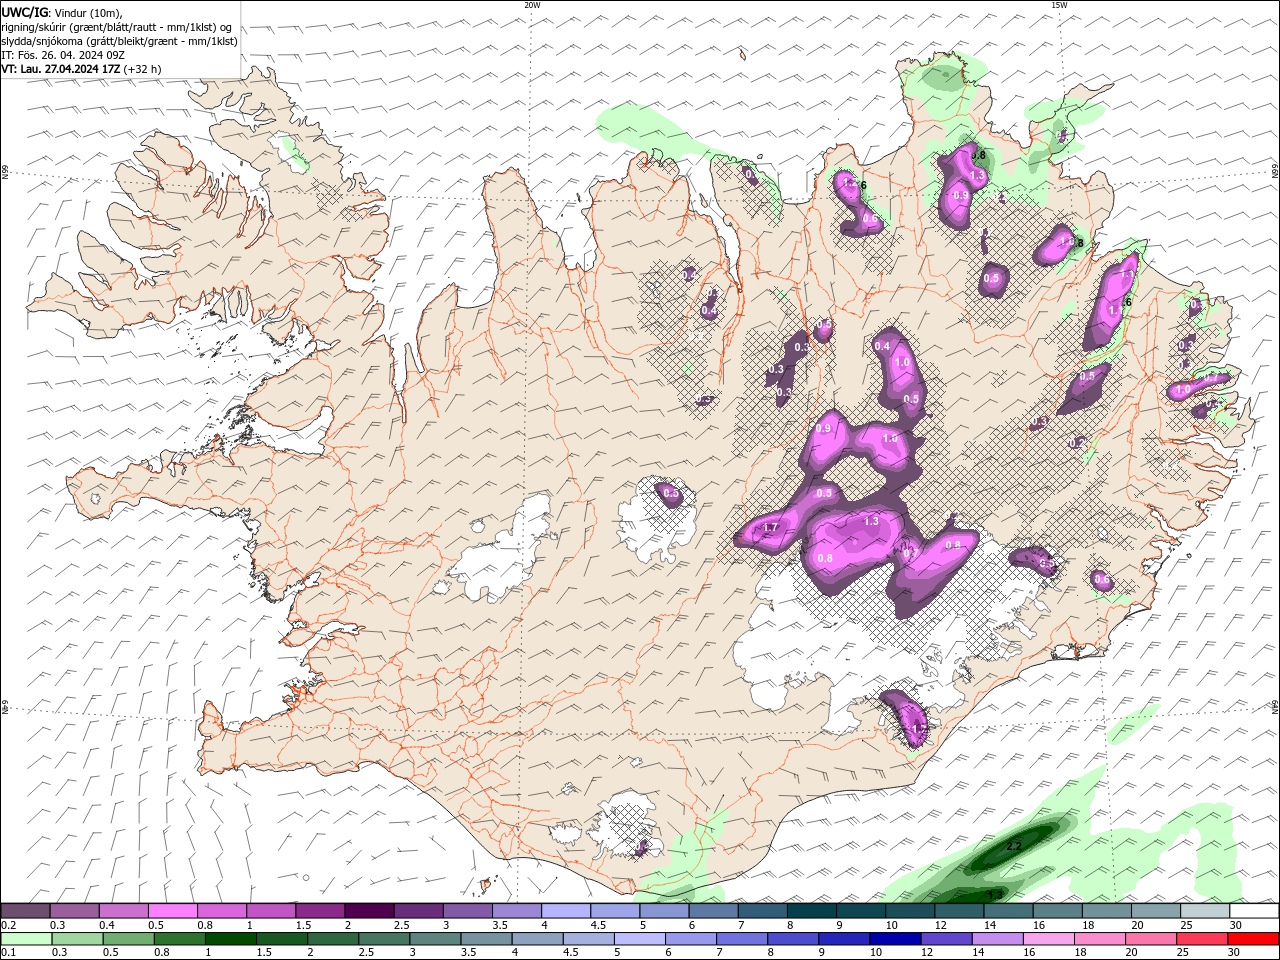Click the '15W' longitude label at top
Screen dimensions: 1280x960
[x=1059, y=5]
